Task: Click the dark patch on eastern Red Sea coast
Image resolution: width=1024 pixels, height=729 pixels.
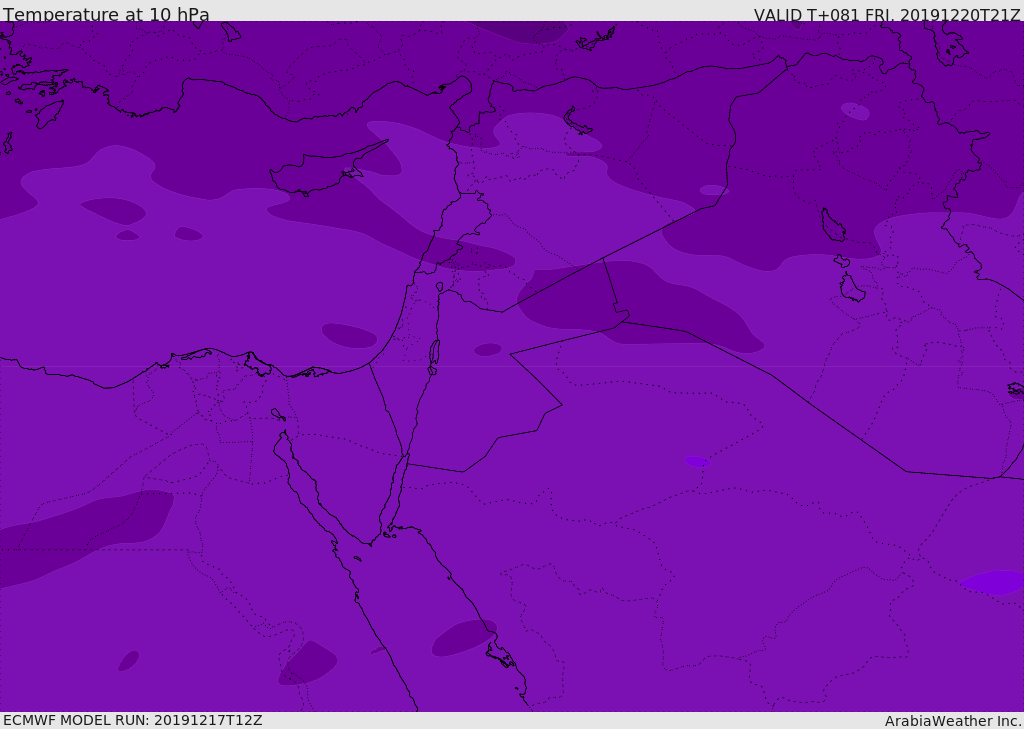Action: tap(463, 638)
